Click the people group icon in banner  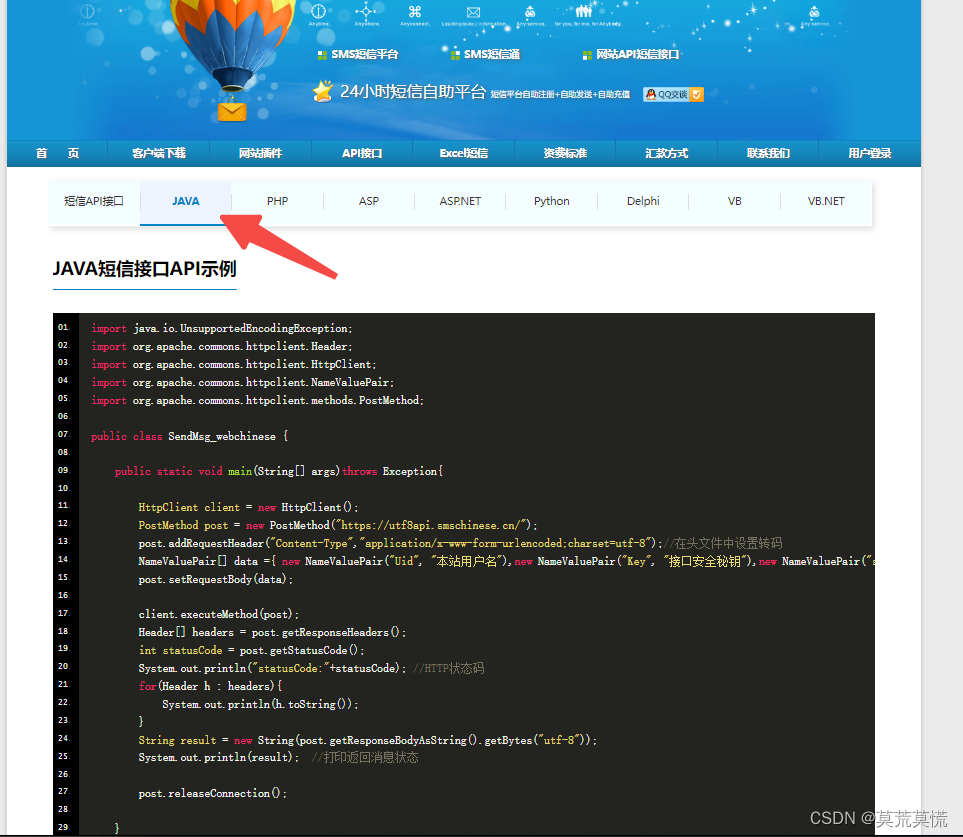[x=583, y=11]
